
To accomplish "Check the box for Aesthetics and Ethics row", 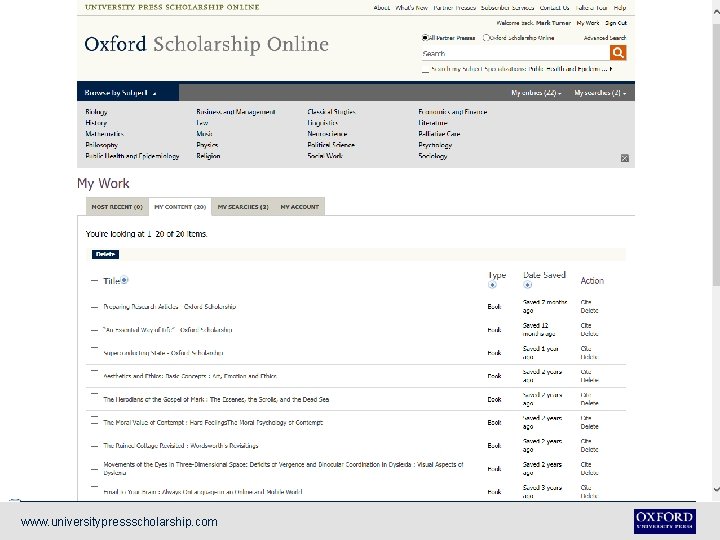I will pyautogui.click(x=94, y=371).
